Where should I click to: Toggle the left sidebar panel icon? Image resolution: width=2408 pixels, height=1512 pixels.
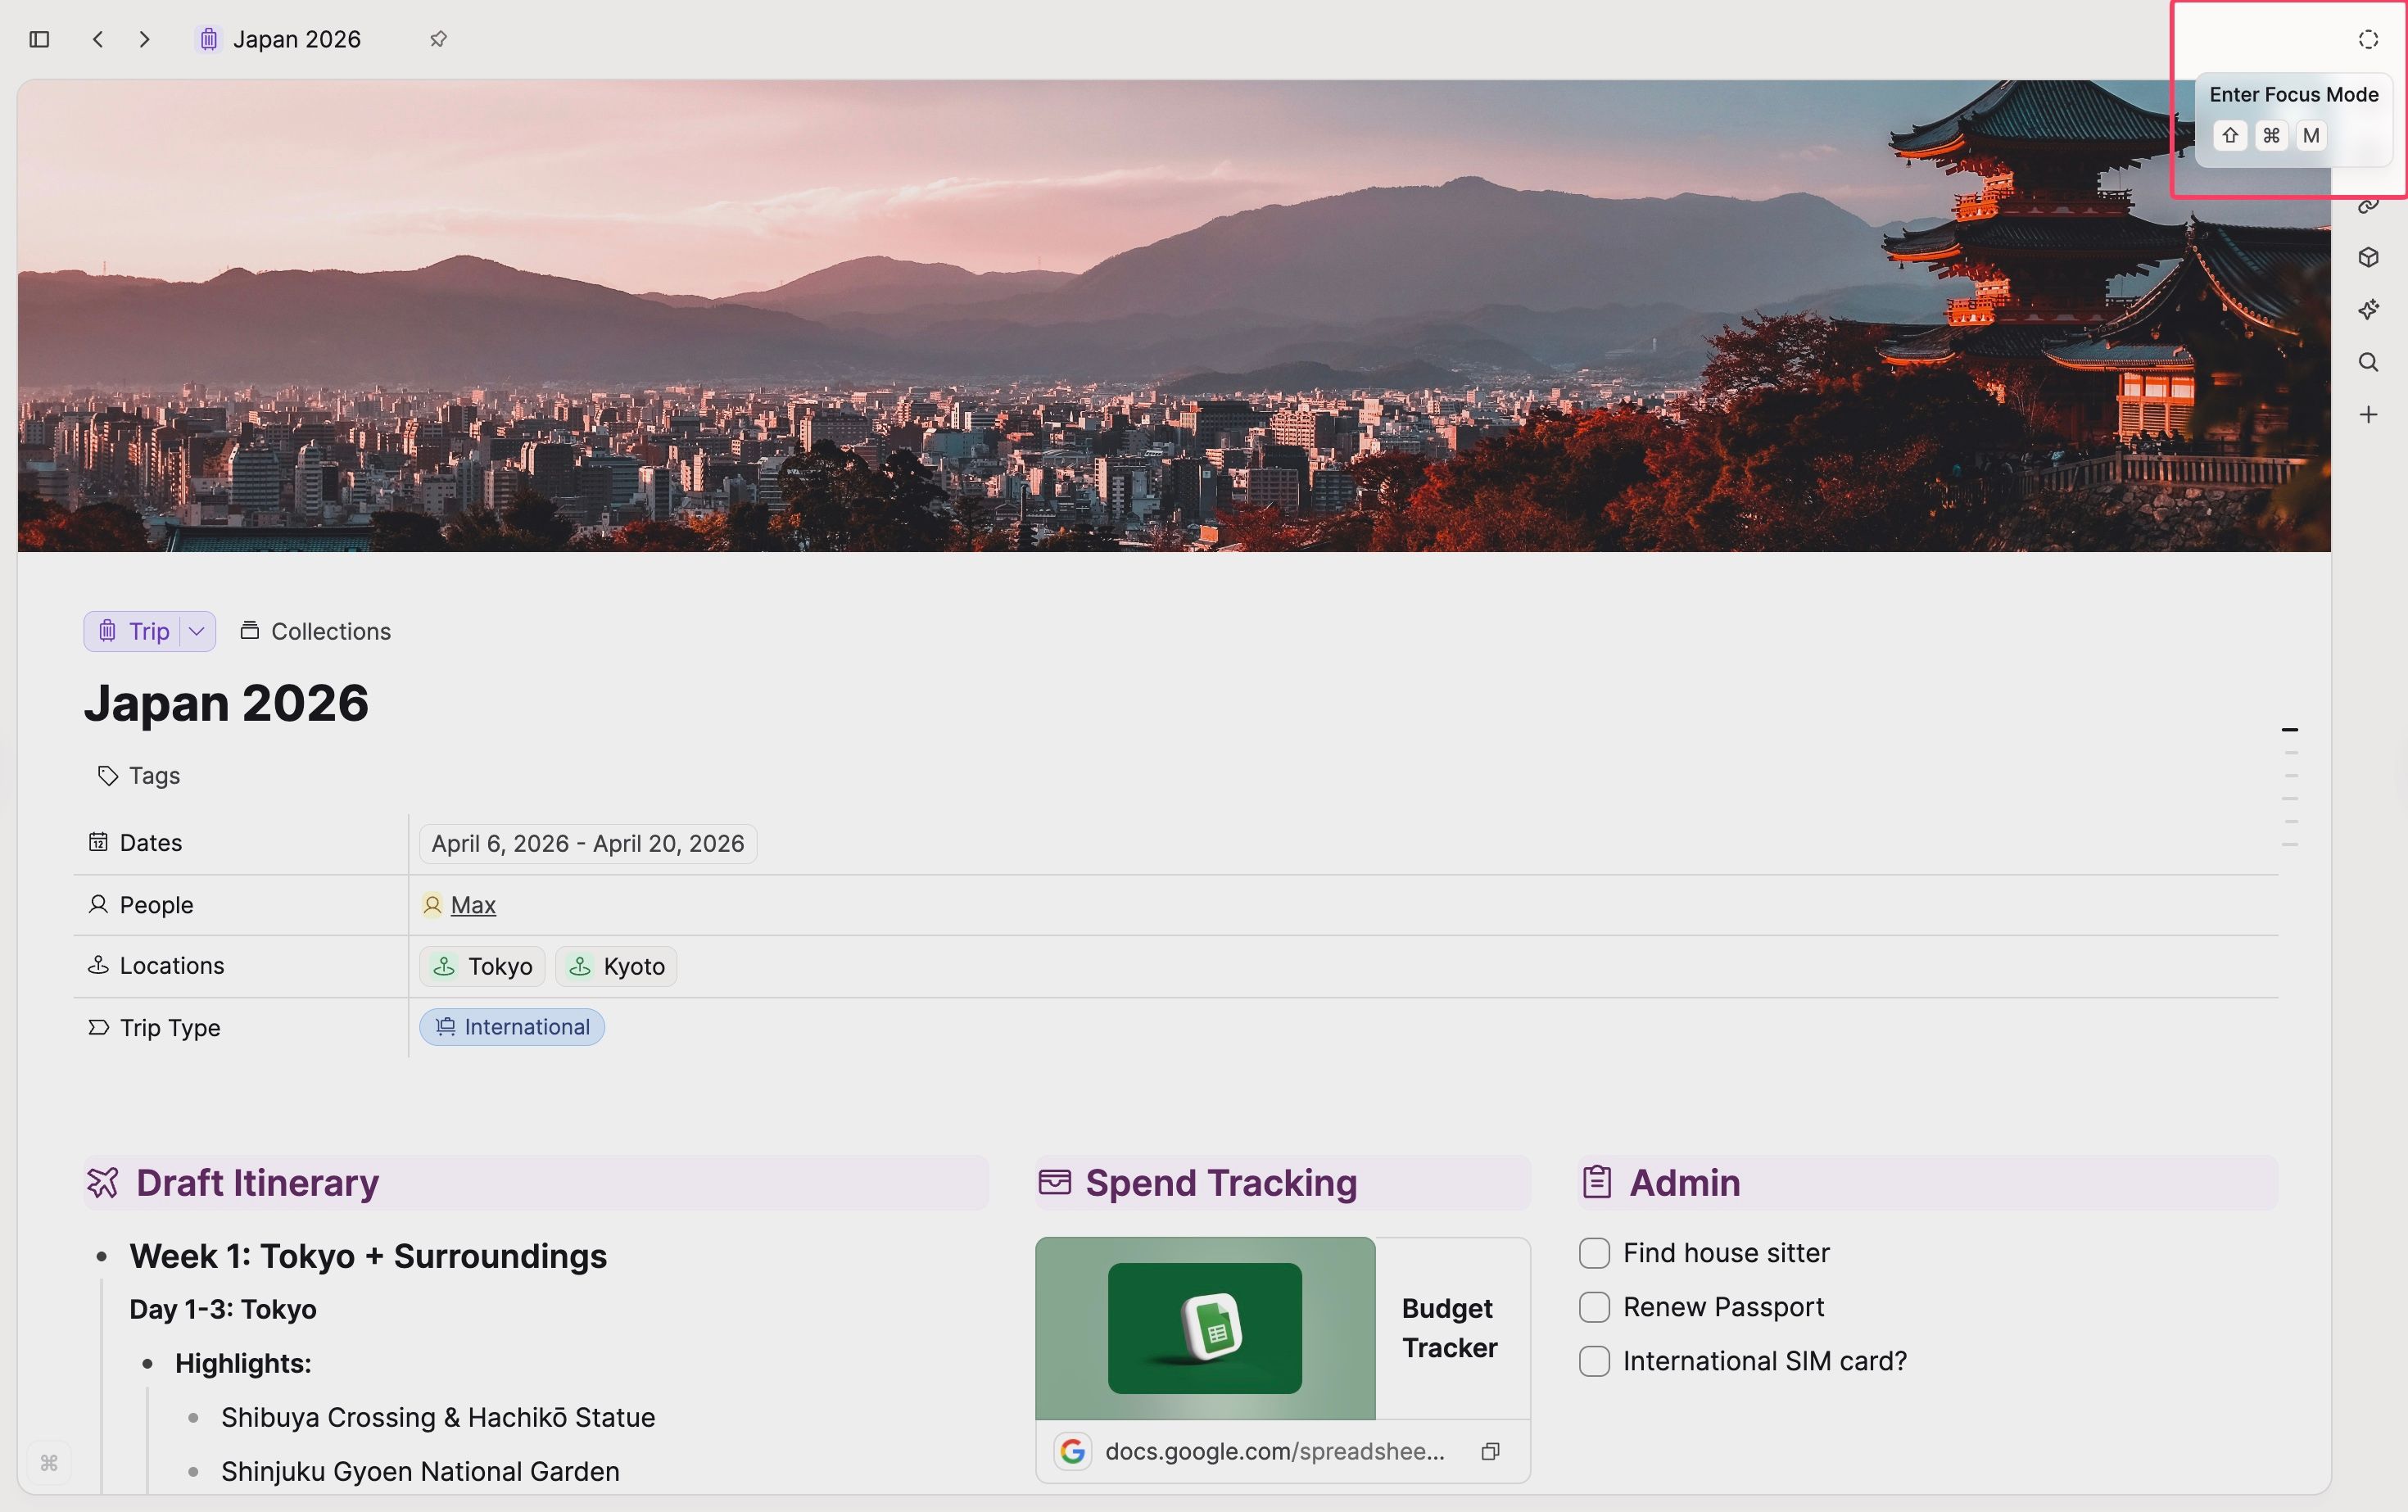point(39,39)
